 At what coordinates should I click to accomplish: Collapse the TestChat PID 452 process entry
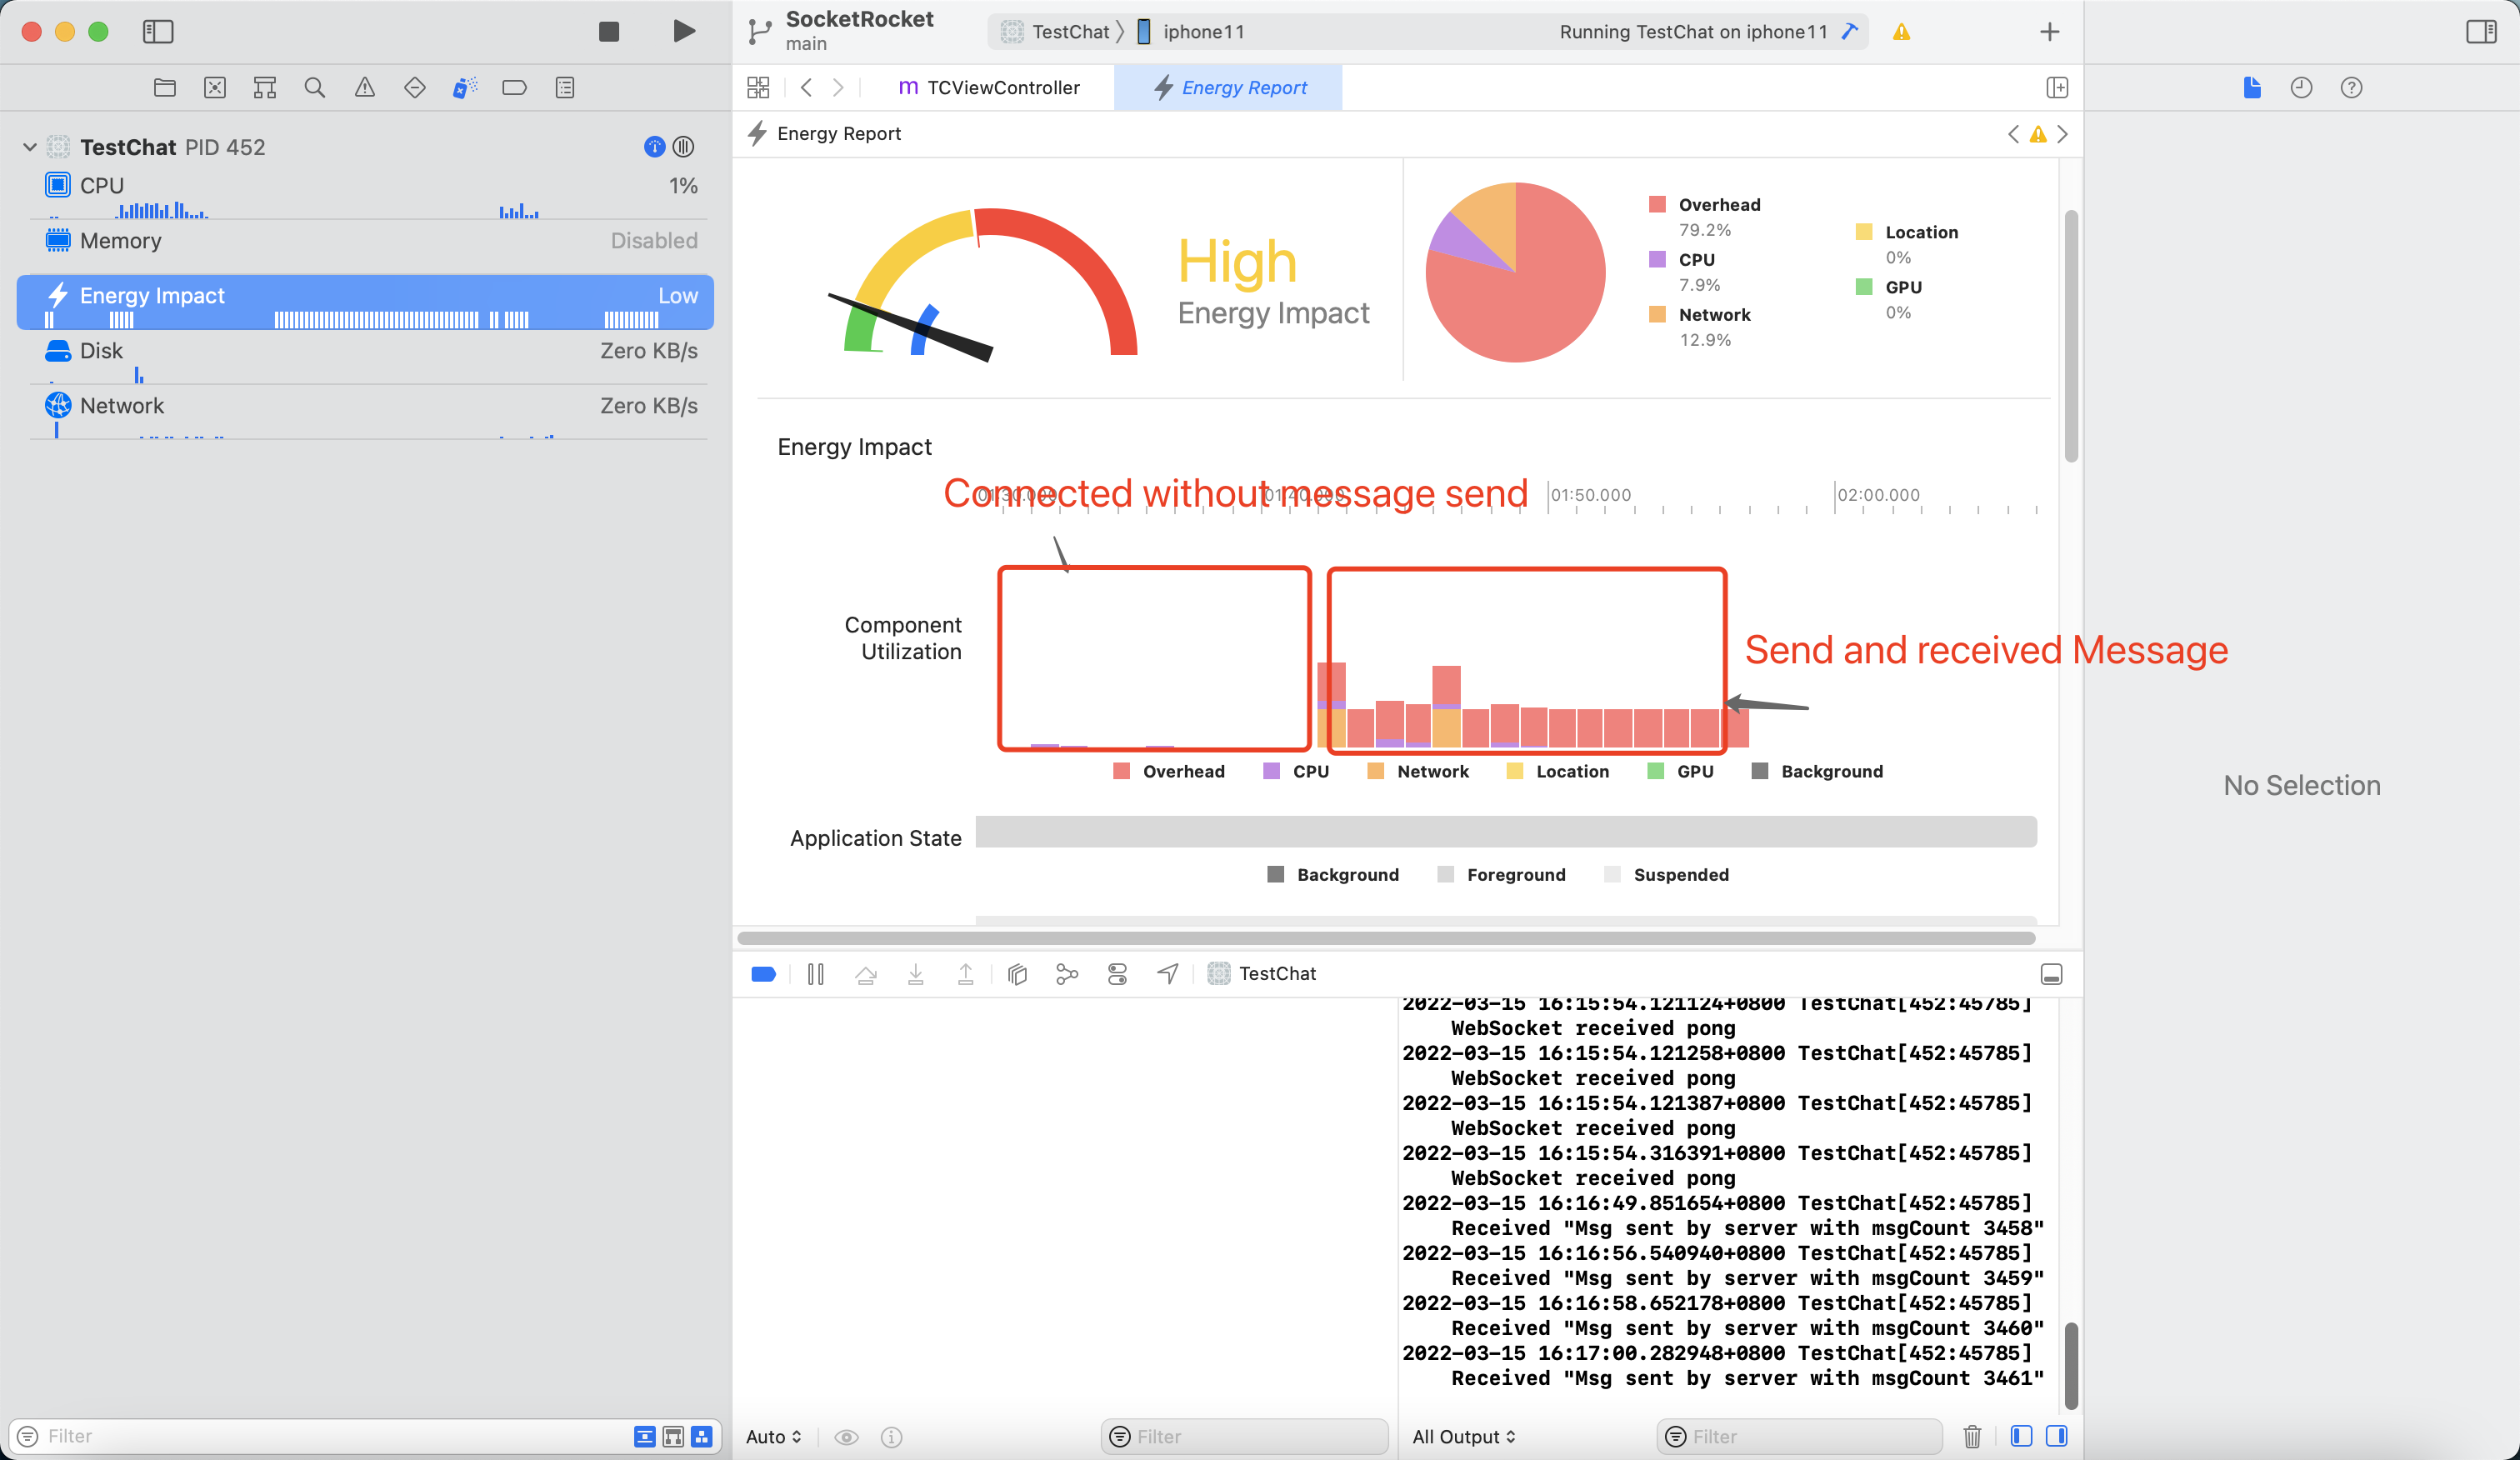click(x=29, y=146)
